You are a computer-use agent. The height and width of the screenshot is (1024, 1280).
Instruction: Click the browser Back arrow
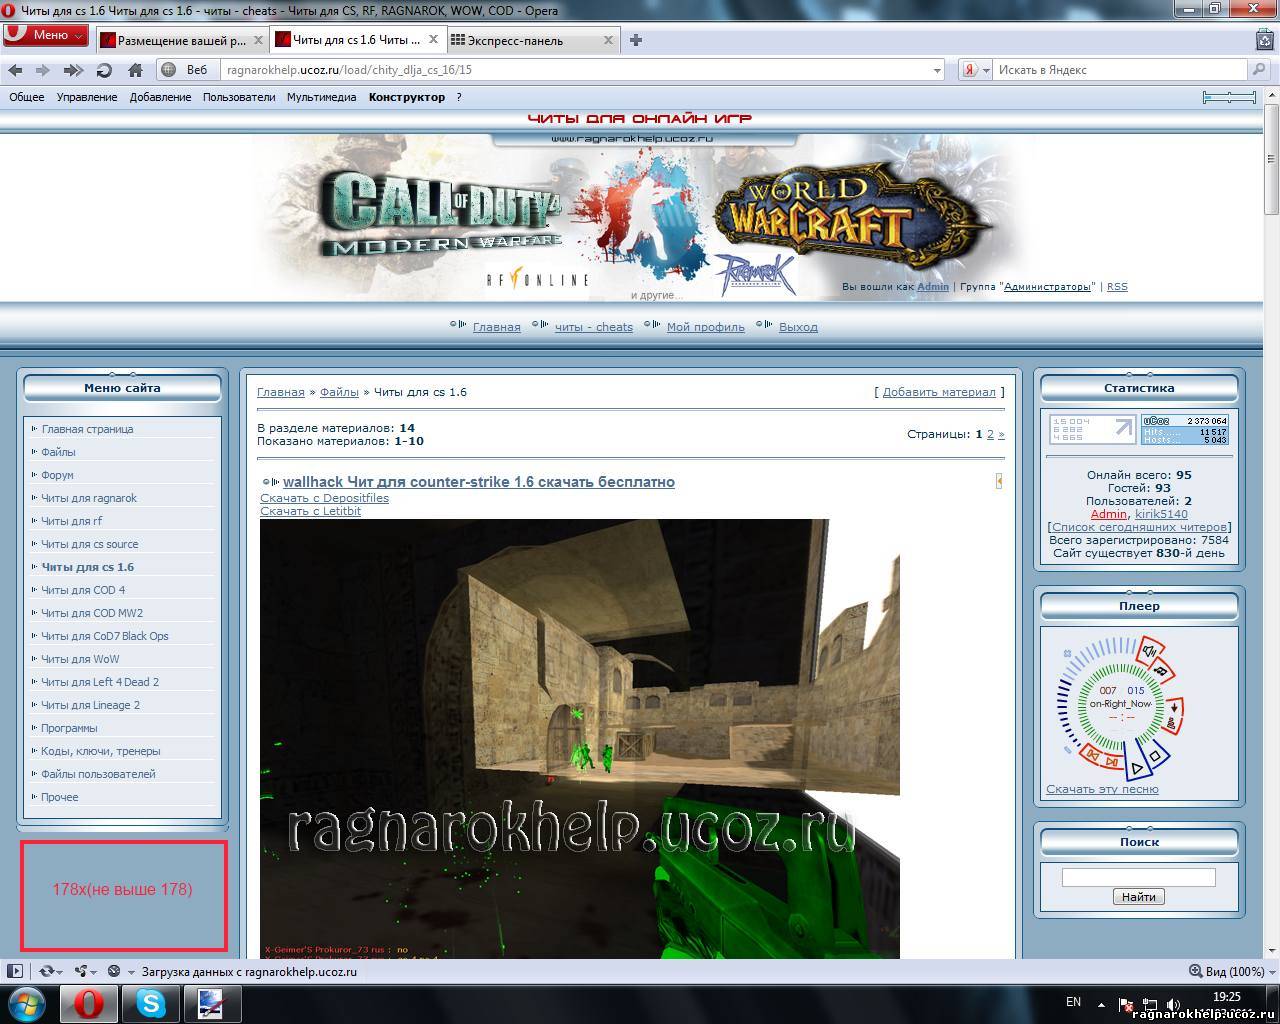click(15, 70)
